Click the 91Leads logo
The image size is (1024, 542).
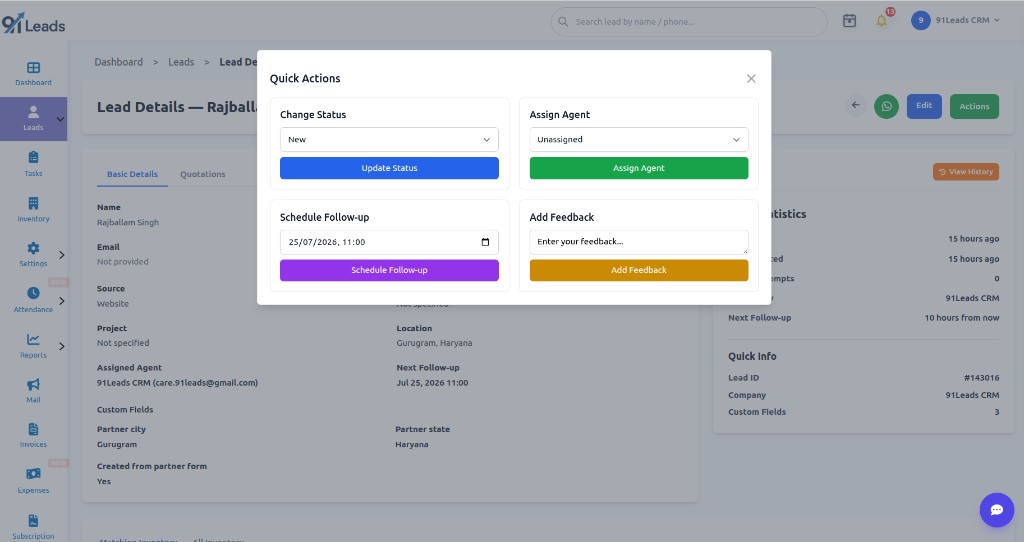33,24
